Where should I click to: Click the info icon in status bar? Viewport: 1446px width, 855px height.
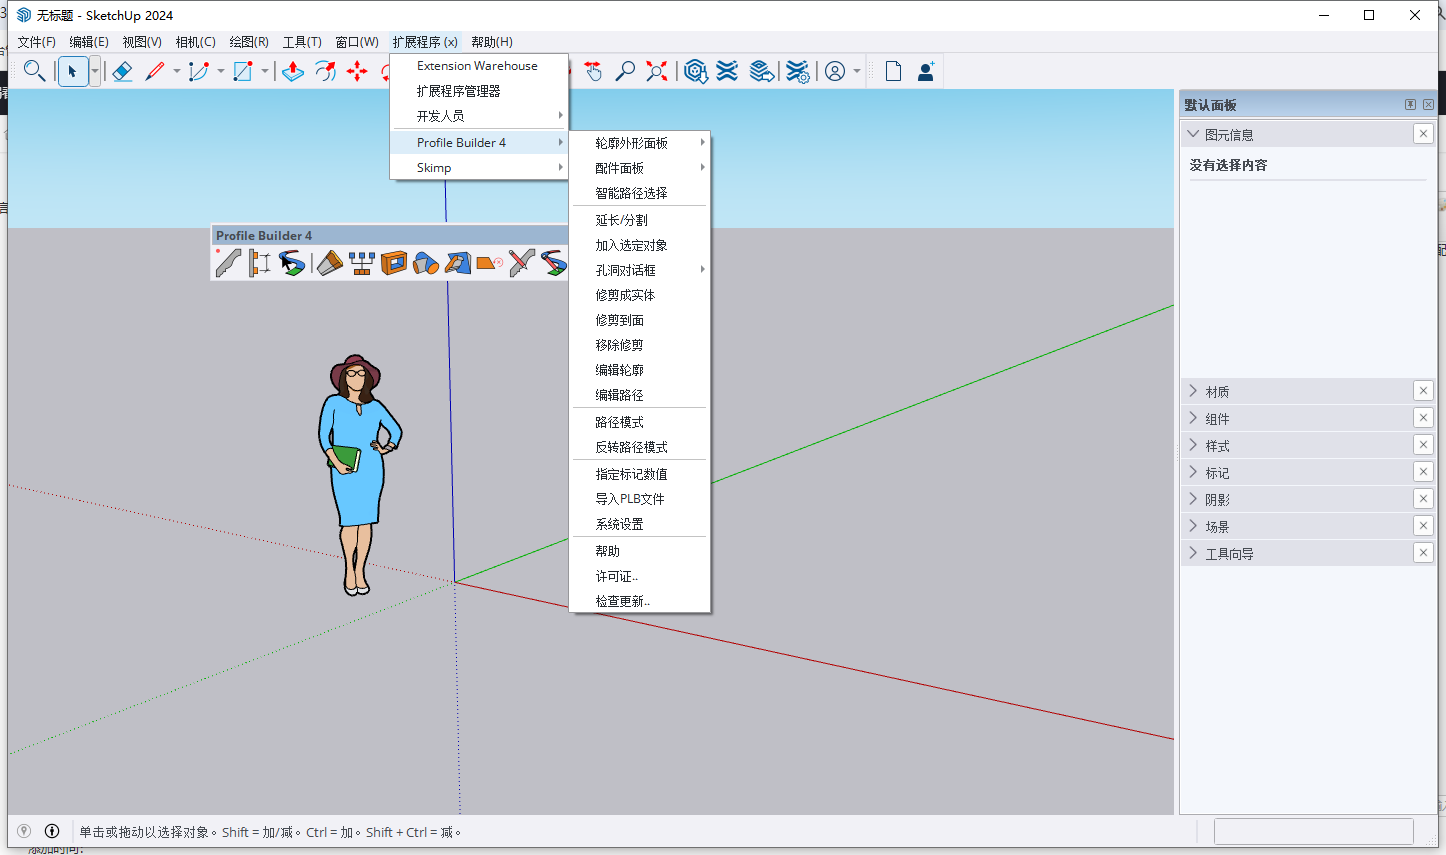pos(52,831)
